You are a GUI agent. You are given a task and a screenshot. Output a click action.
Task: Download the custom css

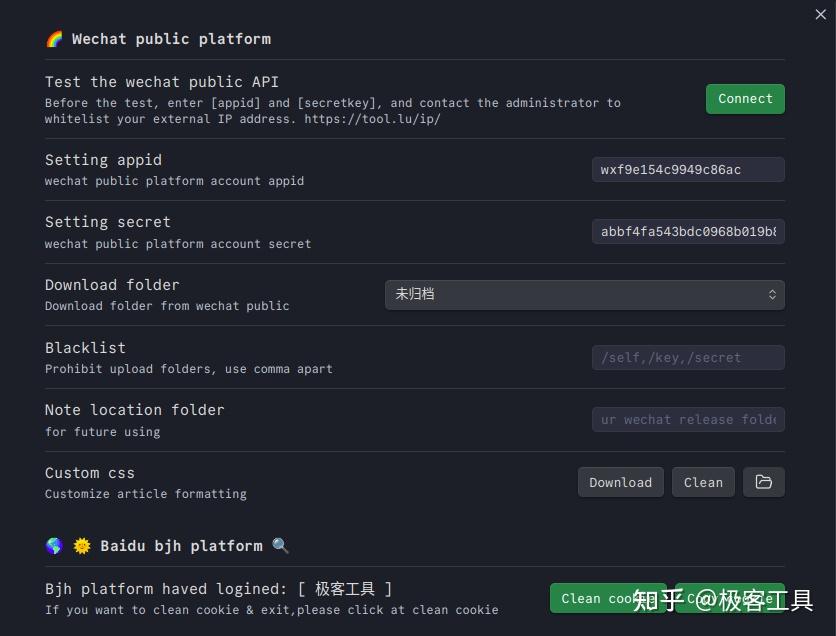tap(621, 482)
